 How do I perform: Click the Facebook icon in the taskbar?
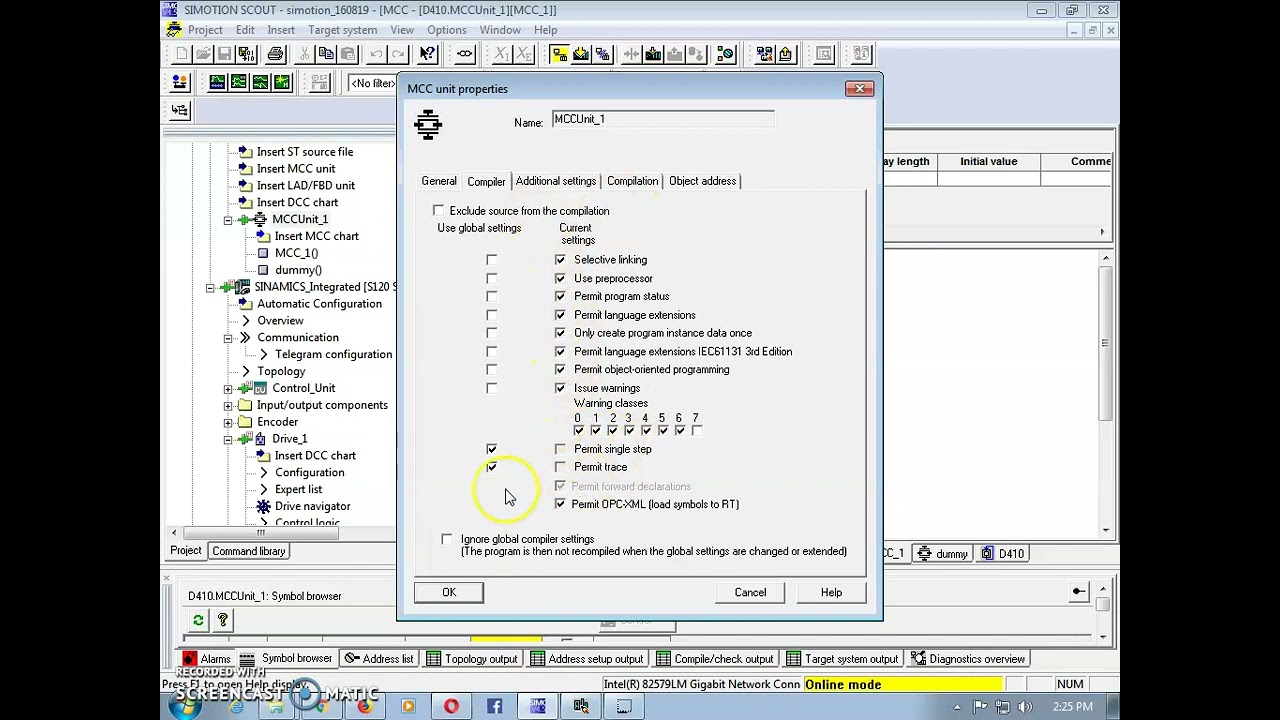pos(494,707)
